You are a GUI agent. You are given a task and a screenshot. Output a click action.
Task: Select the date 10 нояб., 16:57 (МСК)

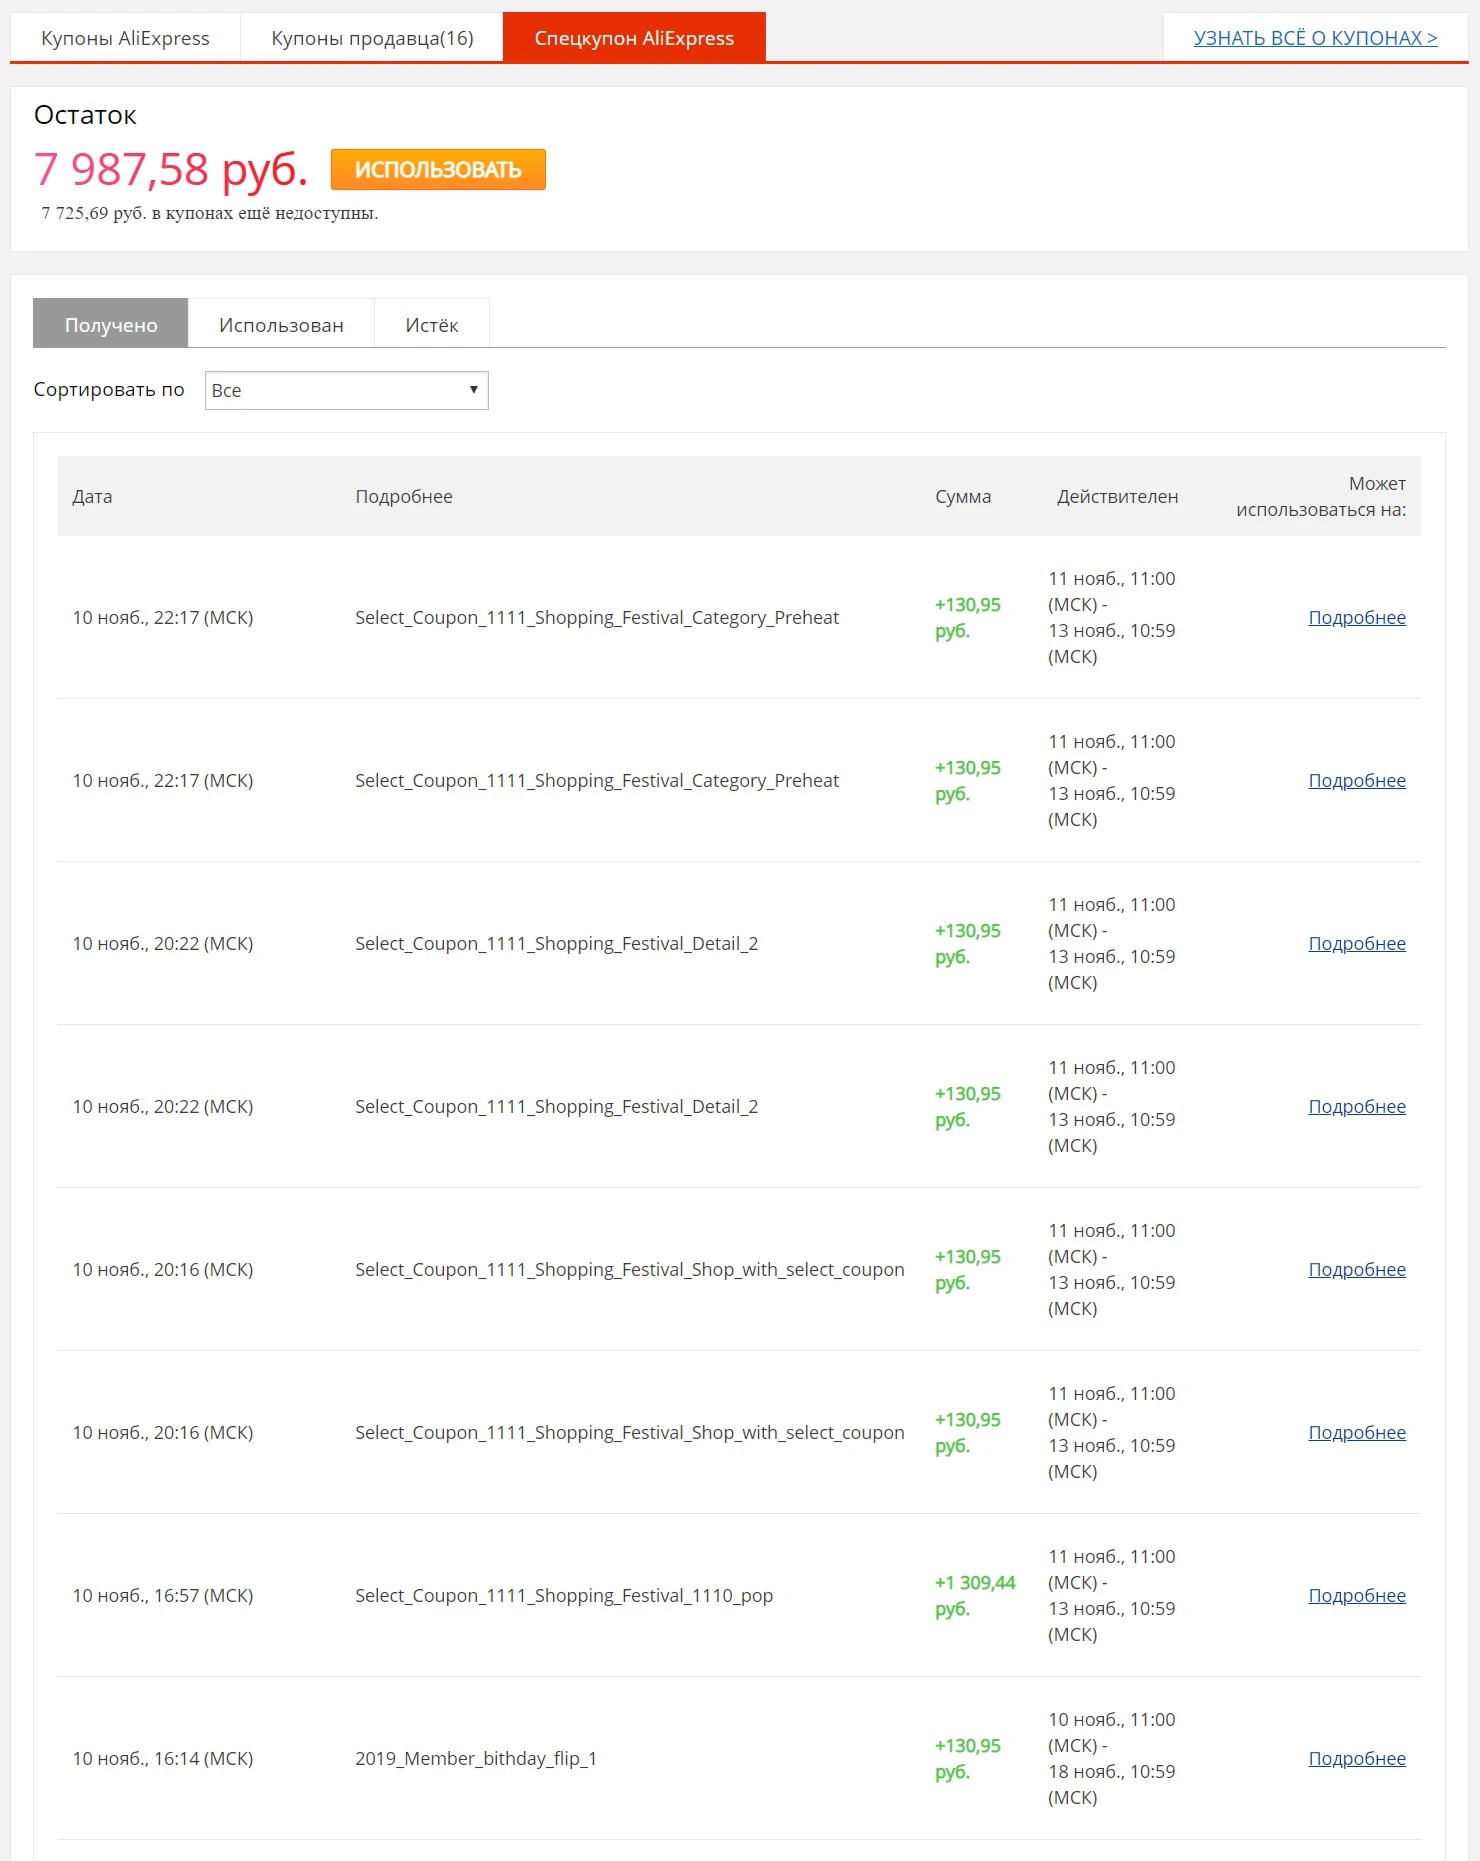click(163, 1595)
